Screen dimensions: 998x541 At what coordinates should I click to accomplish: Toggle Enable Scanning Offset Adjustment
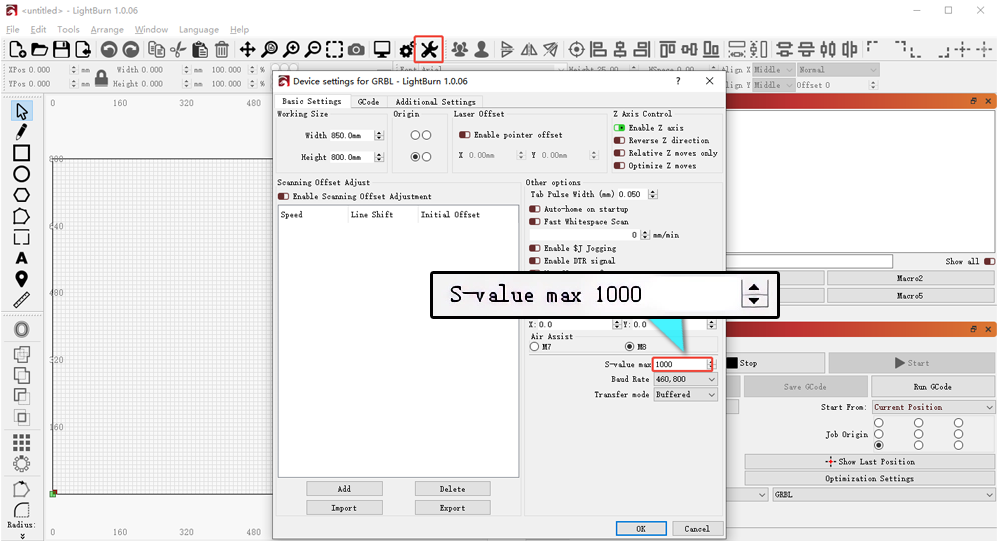(283, 197)
